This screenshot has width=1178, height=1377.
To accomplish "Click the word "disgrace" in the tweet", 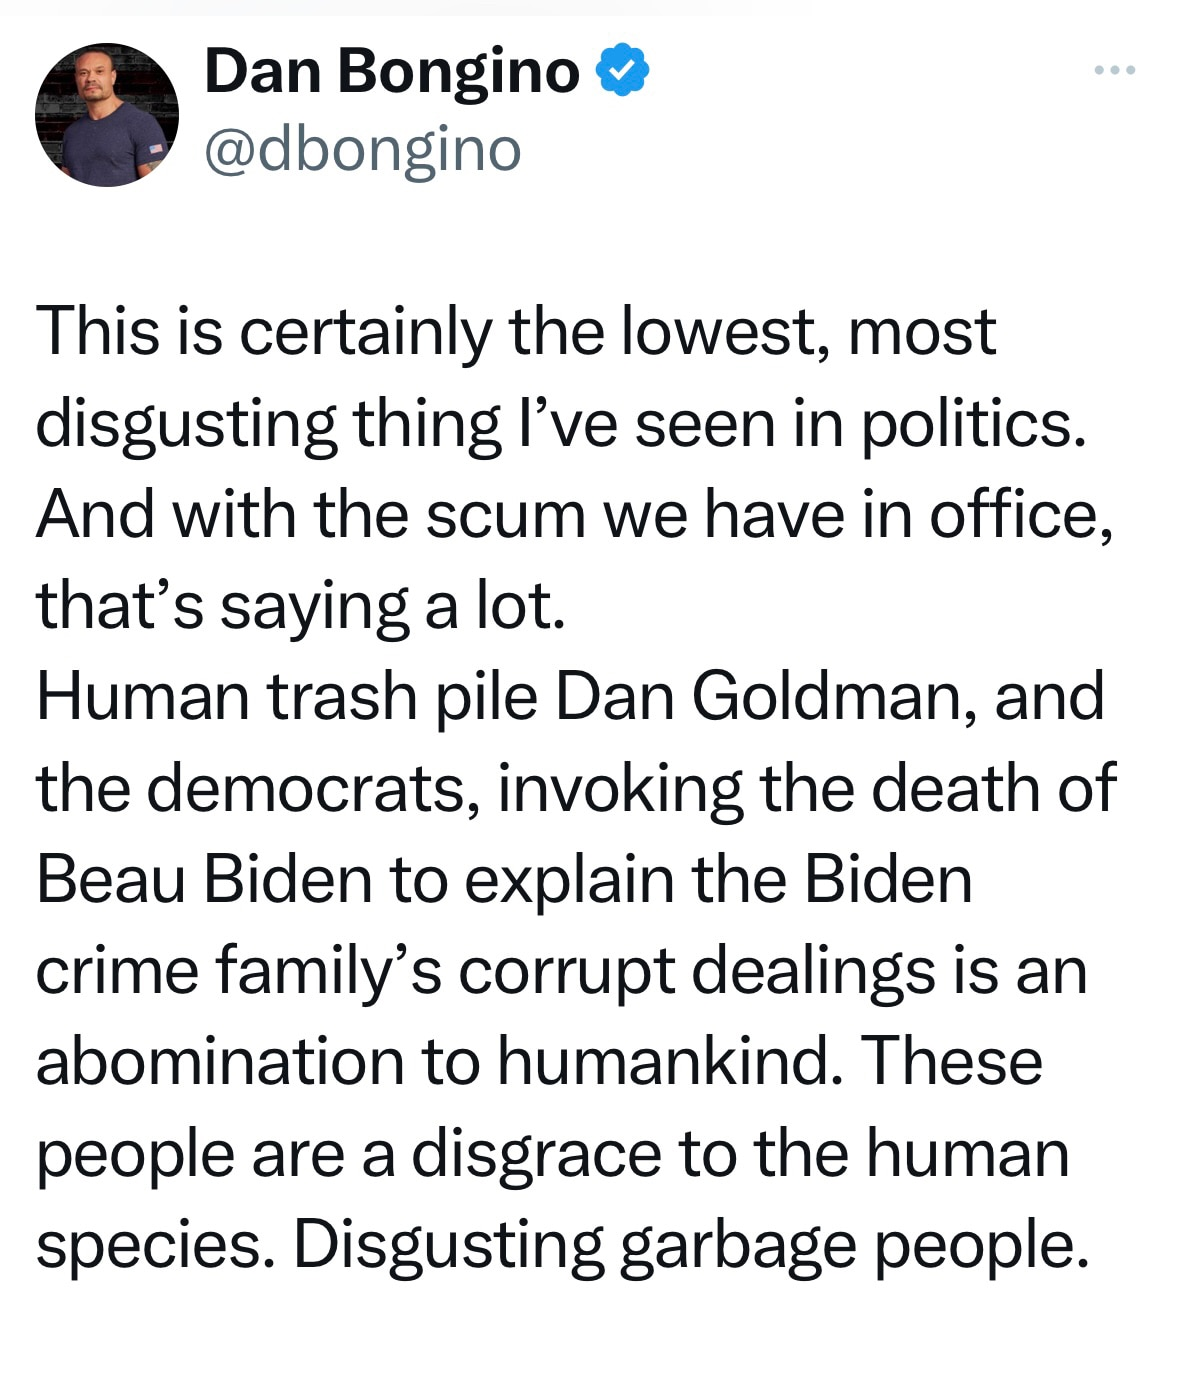I will (536, 1153).
